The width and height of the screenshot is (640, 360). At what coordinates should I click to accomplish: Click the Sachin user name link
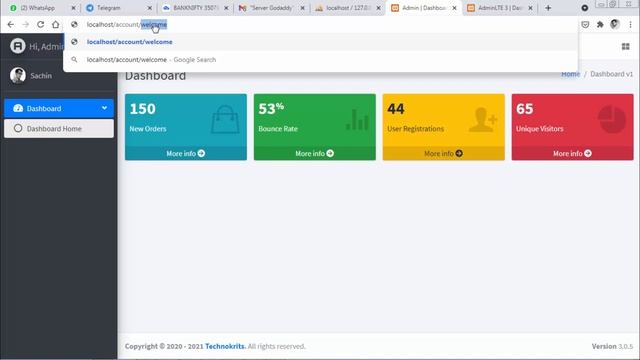(x=41, y=76)
